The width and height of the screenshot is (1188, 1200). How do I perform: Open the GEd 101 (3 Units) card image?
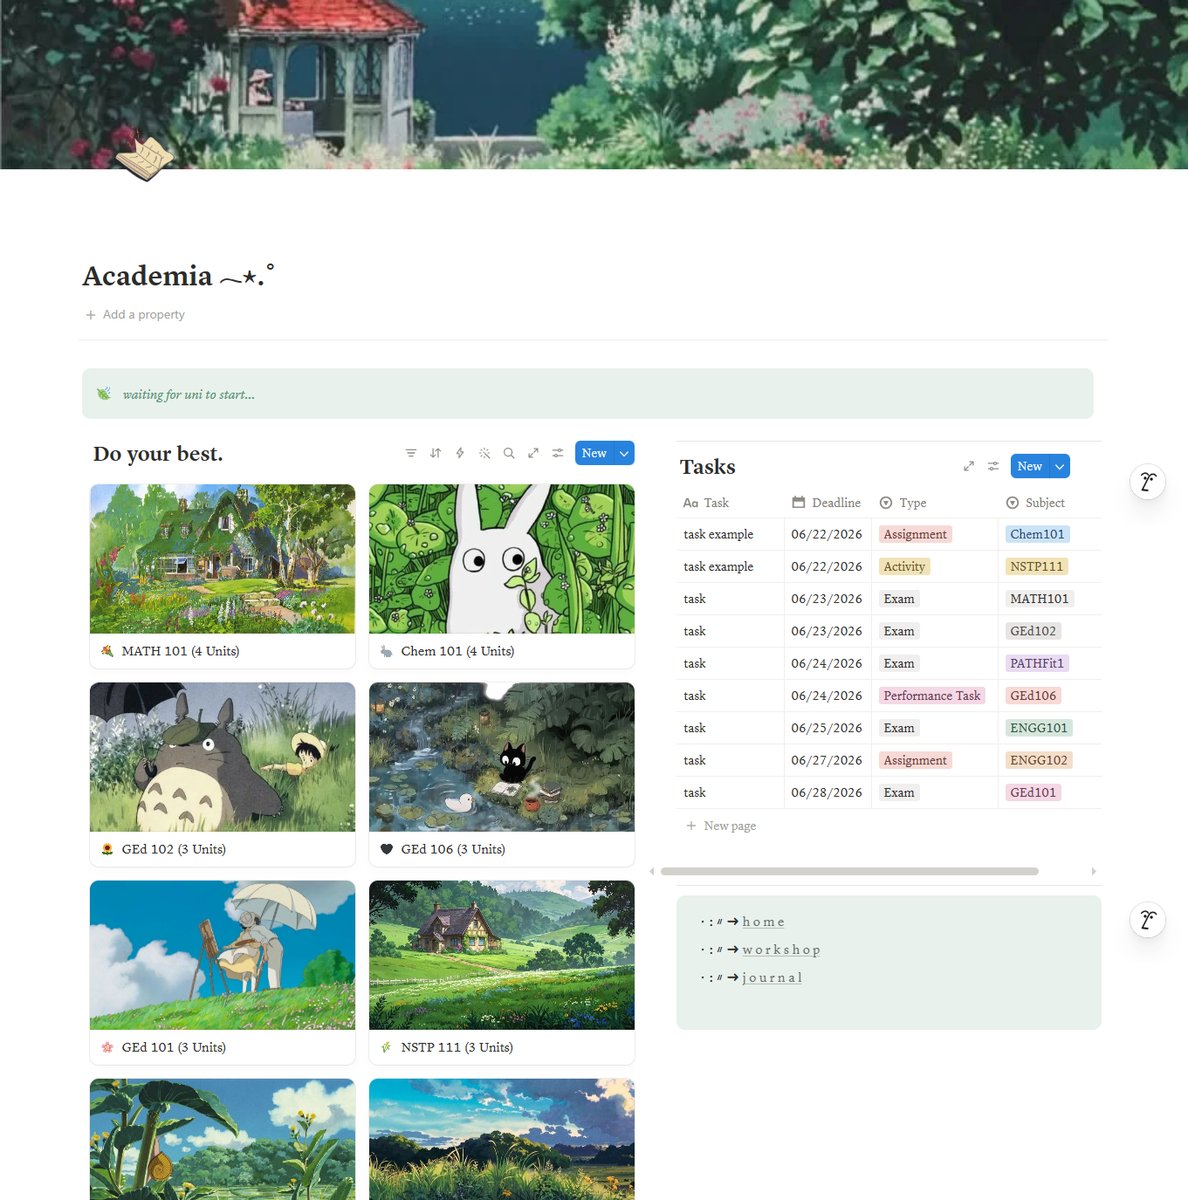222,955
